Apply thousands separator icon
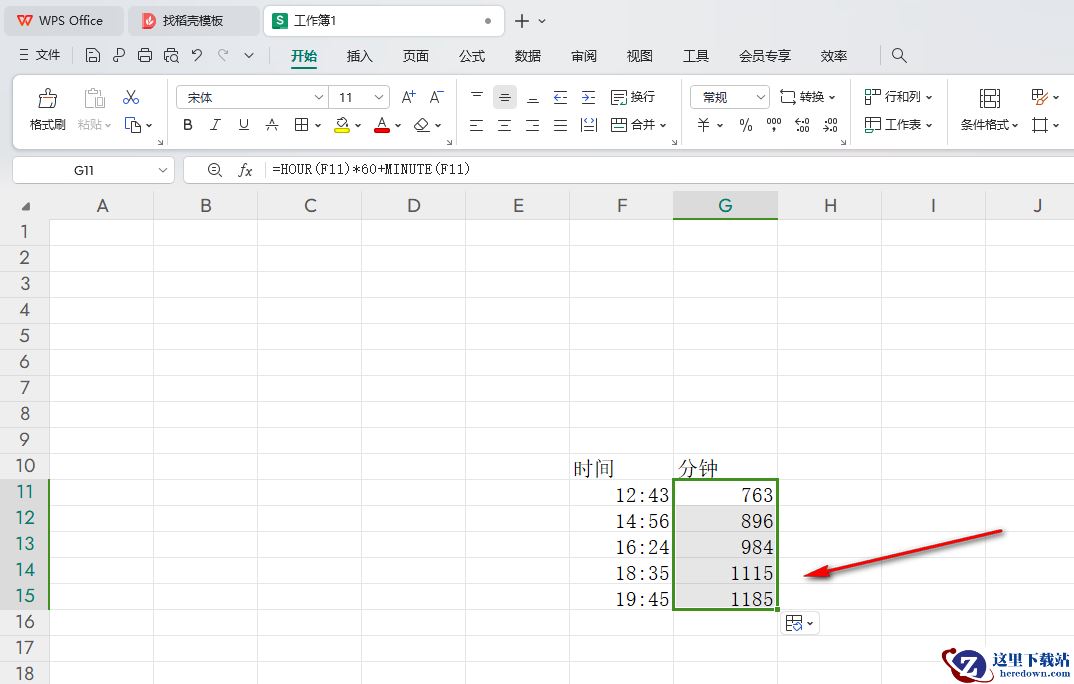1074x684 pixels. (x=774, y=125)
